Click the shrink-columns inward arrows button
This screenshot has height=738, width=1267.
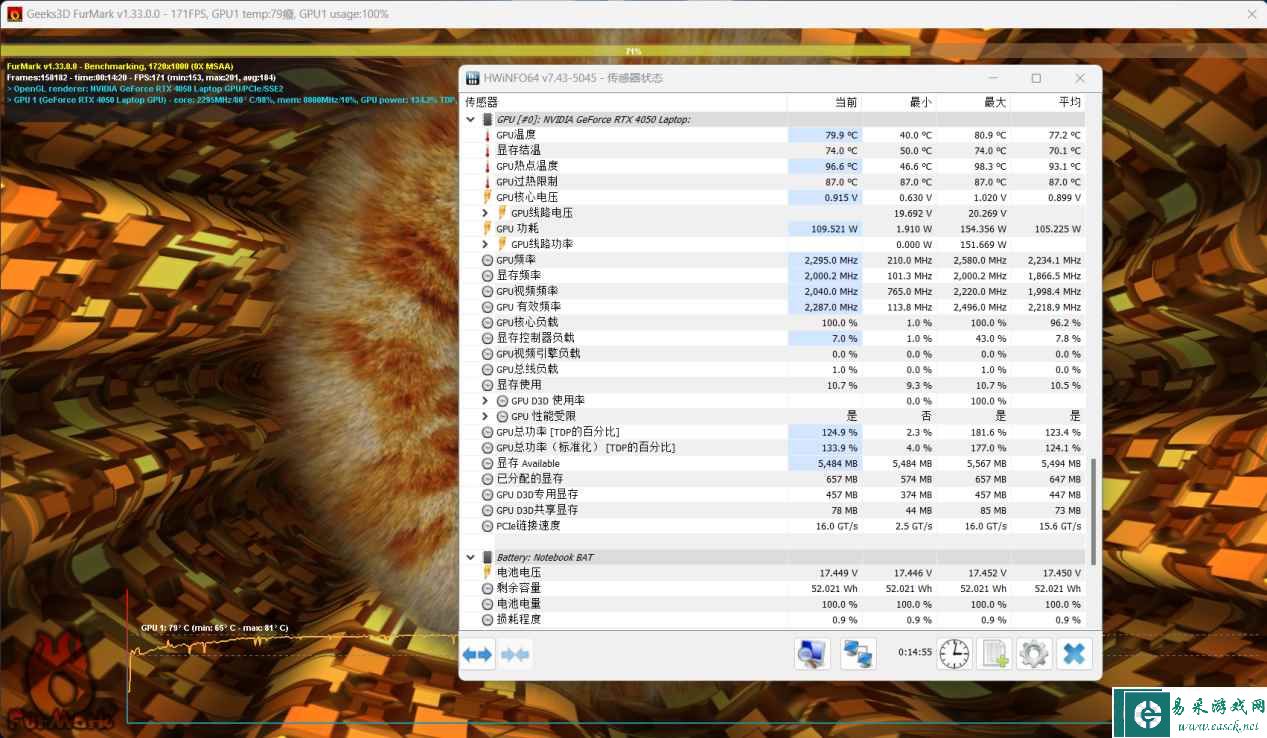pyautogui.click(x=515, y=655)
